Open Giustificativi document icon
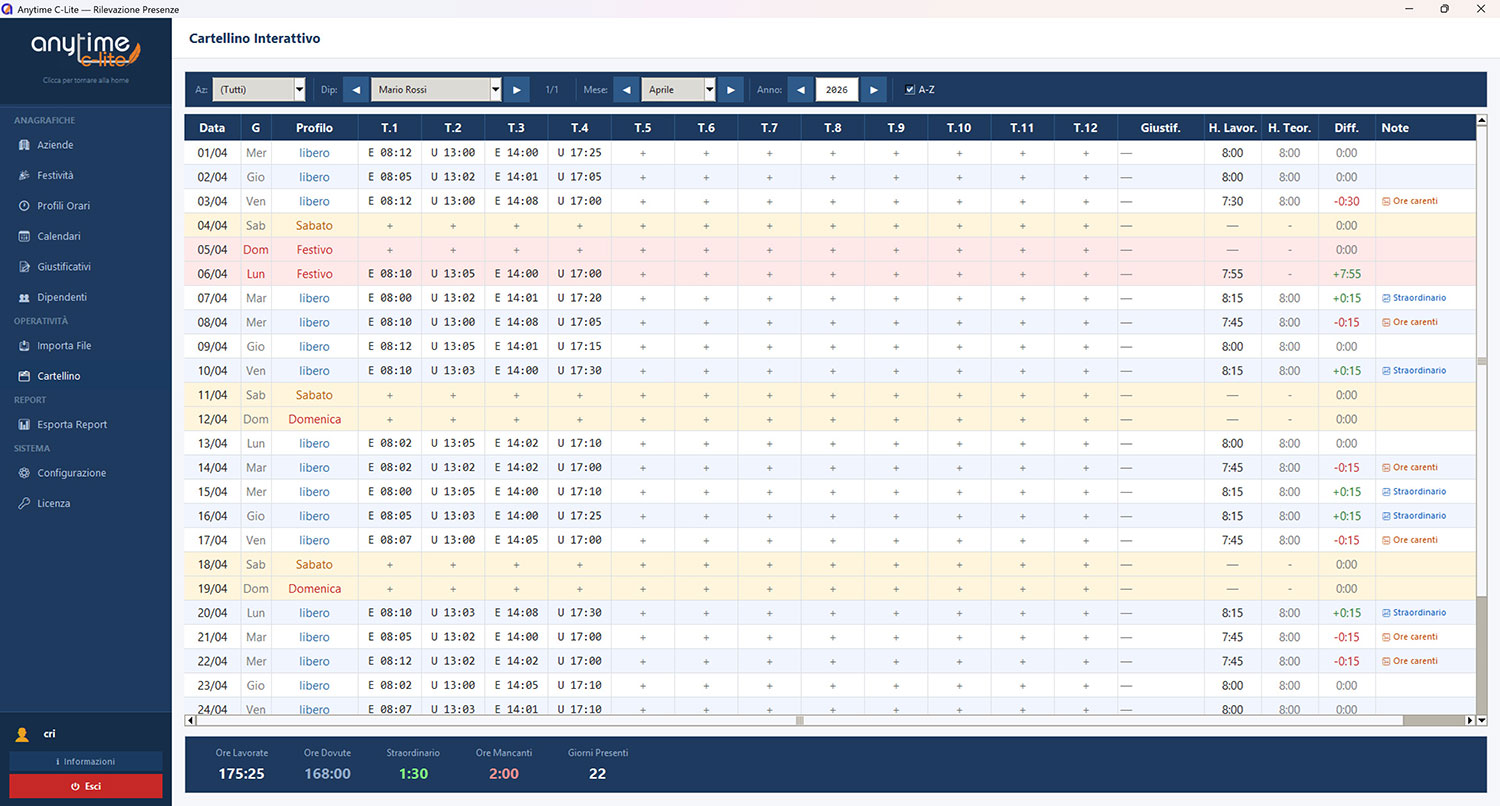The height and width of the screenshot is (806, 1500). click(24, 267)
